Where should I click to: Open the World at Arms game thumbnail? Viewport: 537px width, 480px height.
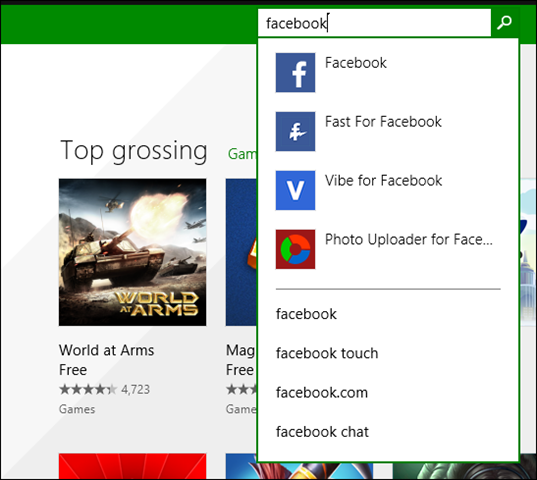(x=133, y=252)
